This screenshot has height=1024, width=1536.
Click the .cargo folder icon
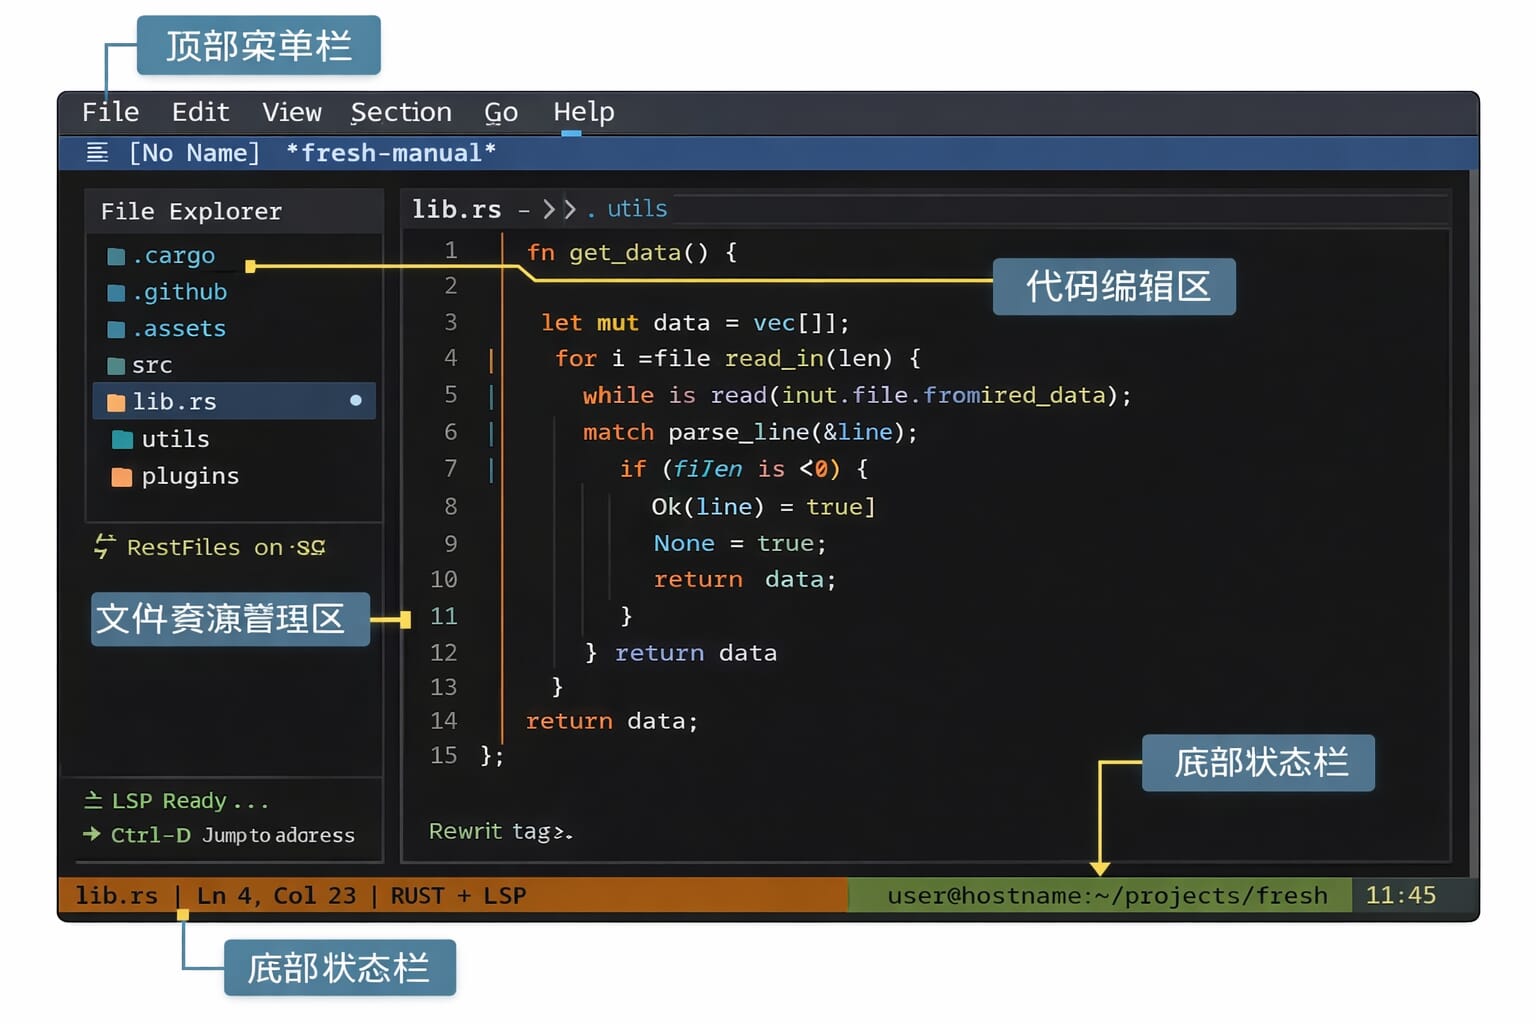(115, 255)
